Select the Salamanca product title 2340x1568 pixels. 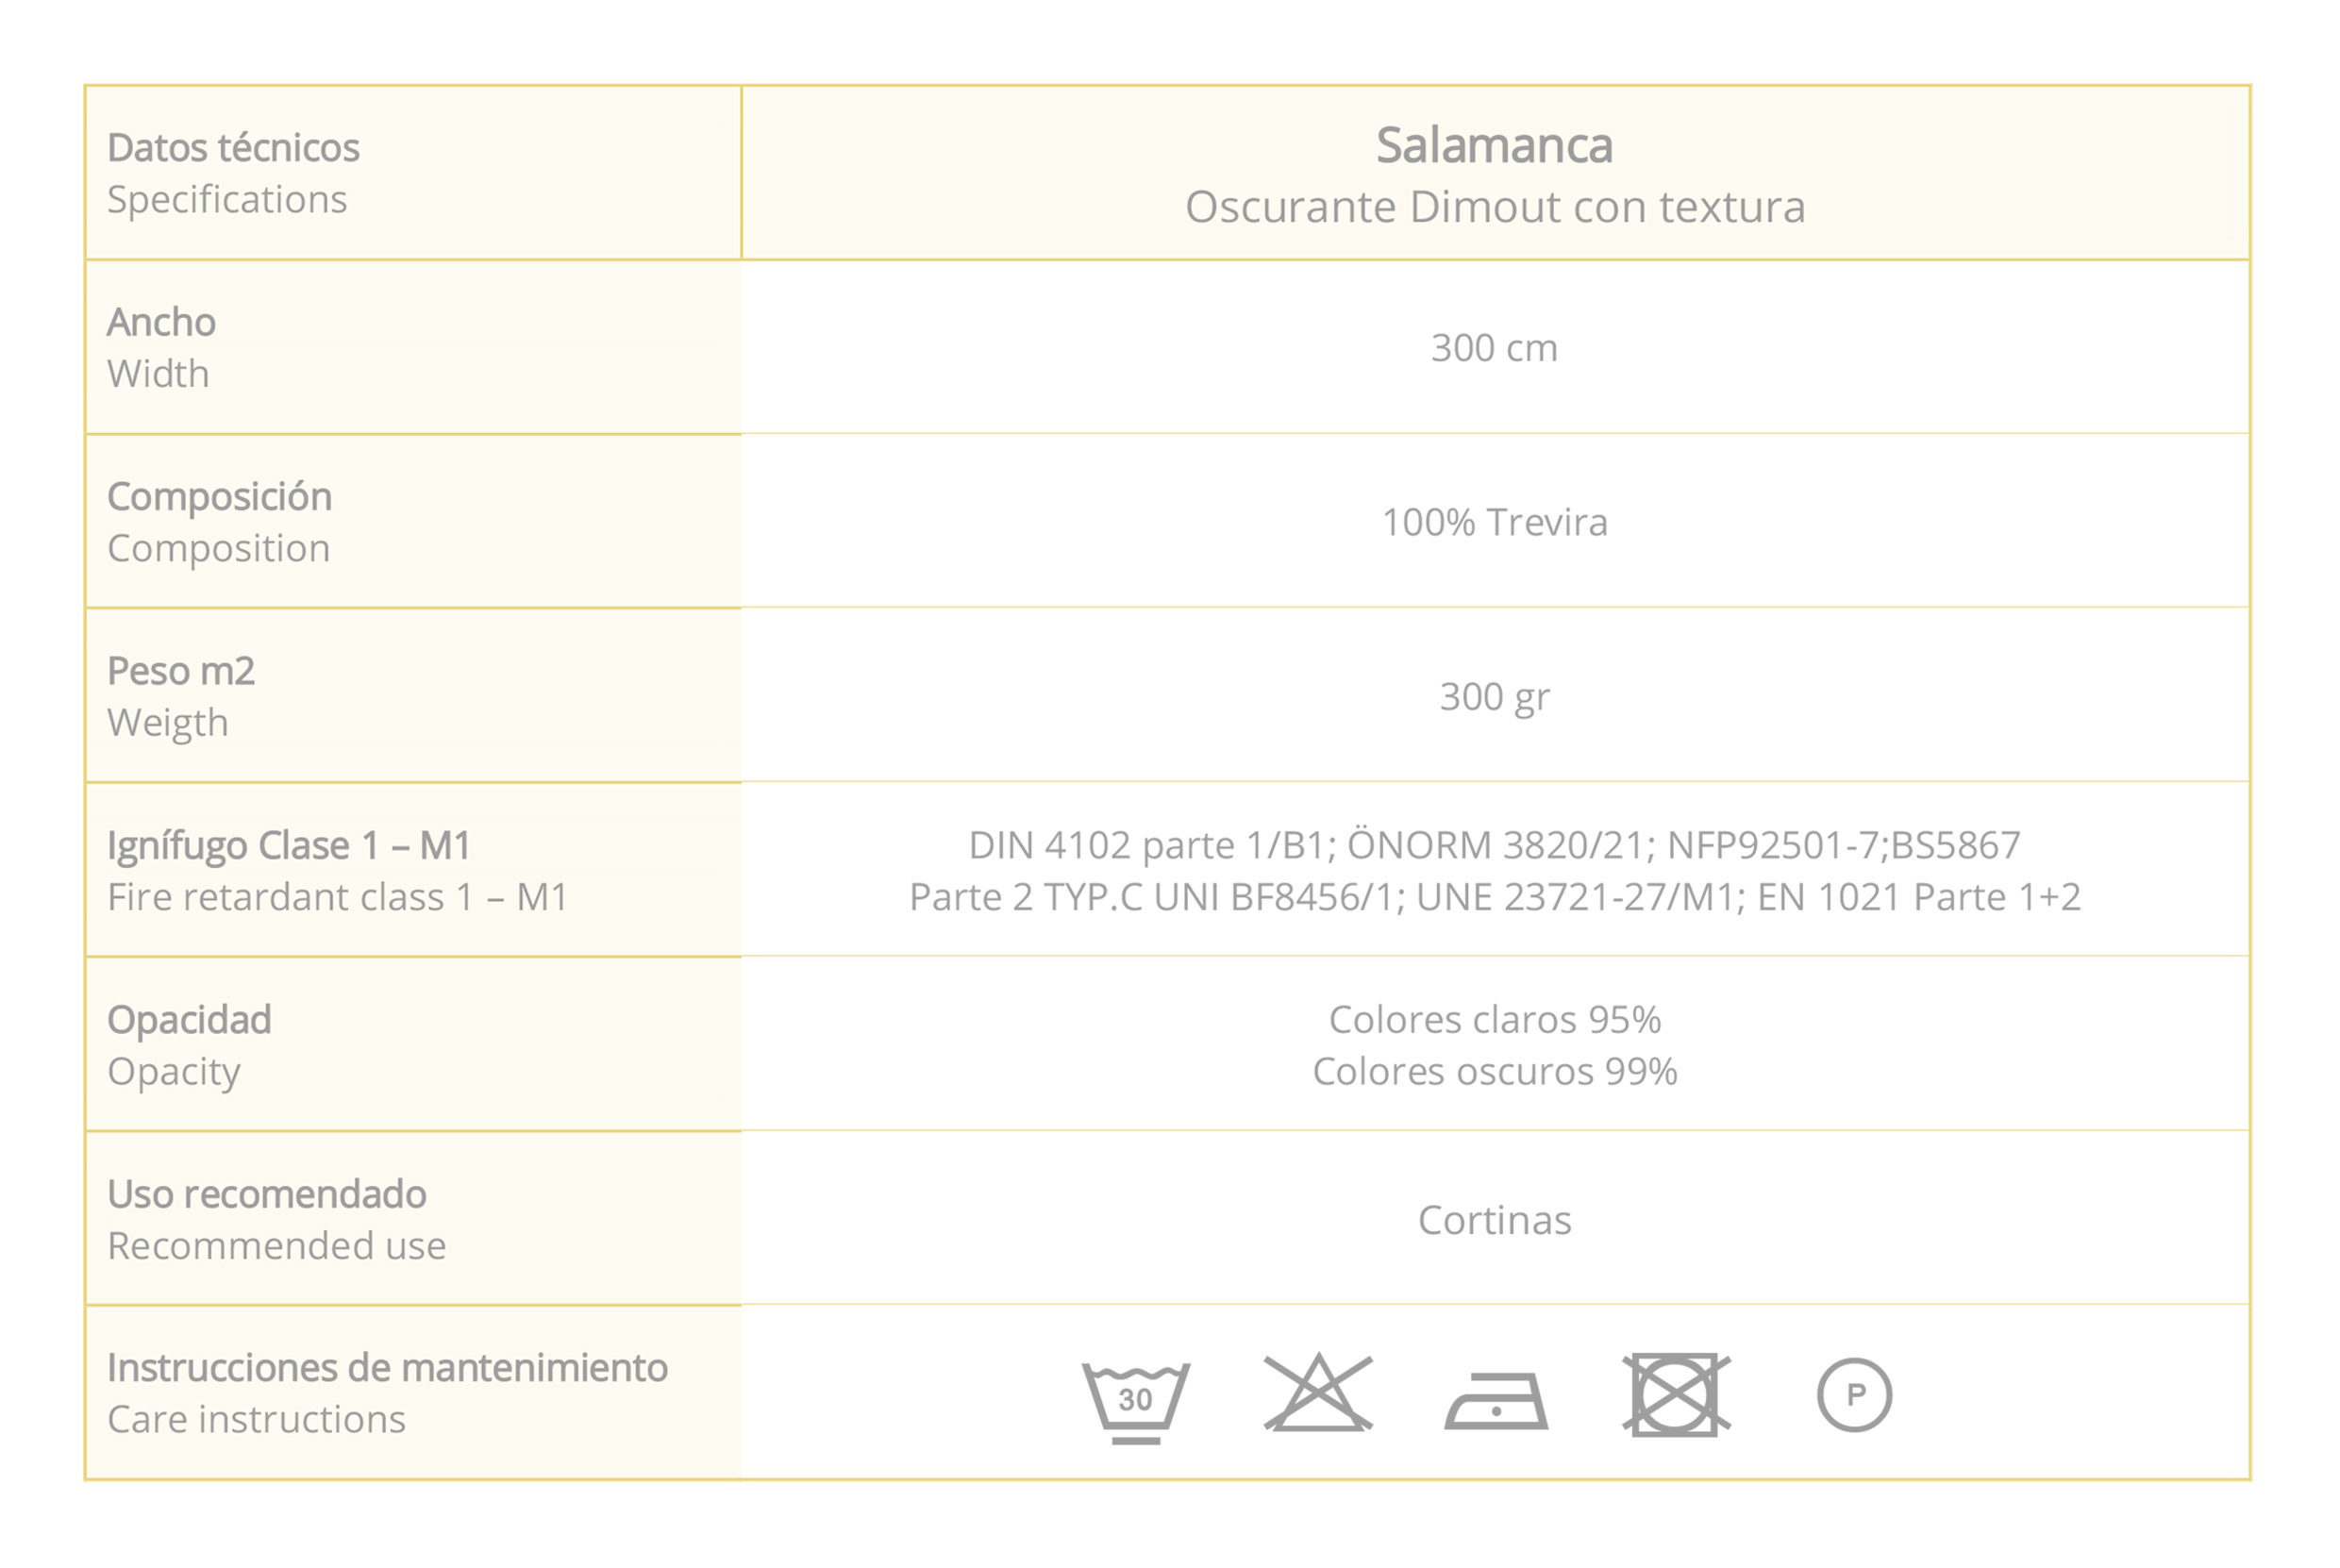coord(1494,146)
